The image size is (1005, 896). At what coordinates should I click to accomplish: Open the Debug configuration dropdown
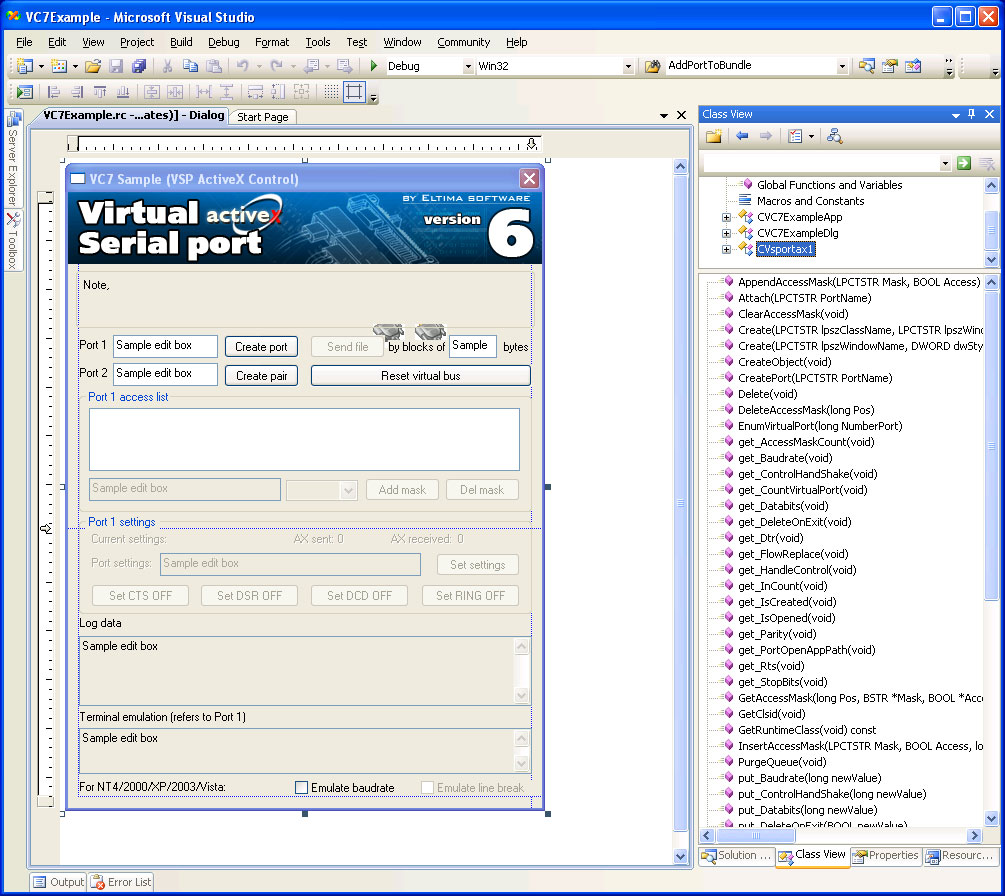tap(468, 66)
